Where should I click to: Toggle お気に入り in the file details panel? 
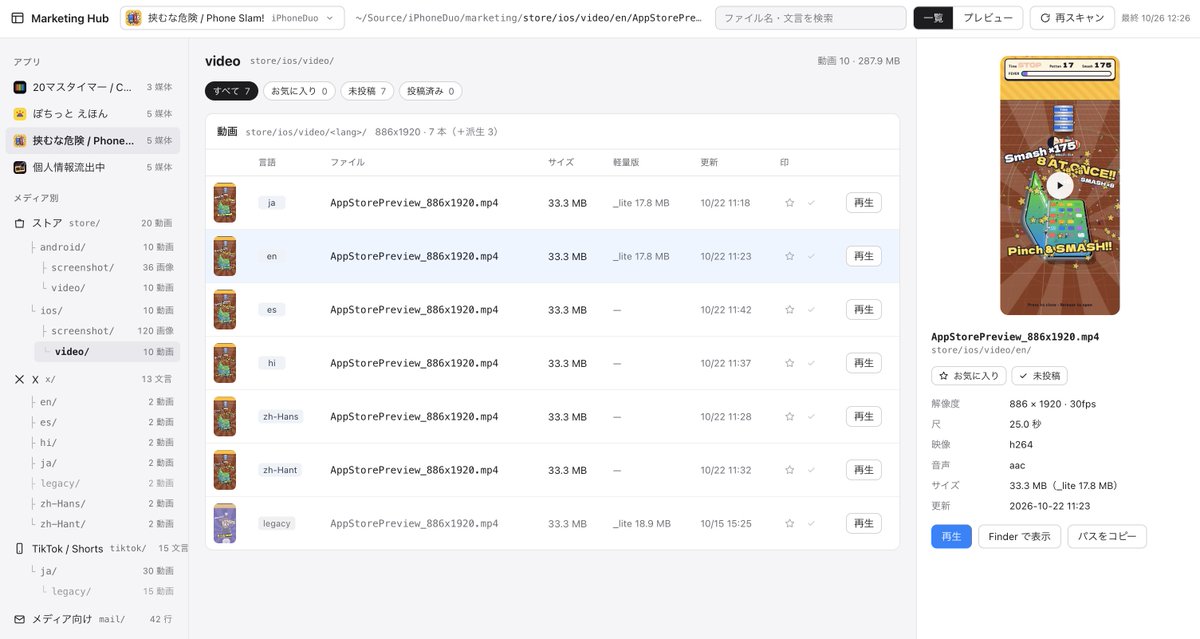coord(969,376)
